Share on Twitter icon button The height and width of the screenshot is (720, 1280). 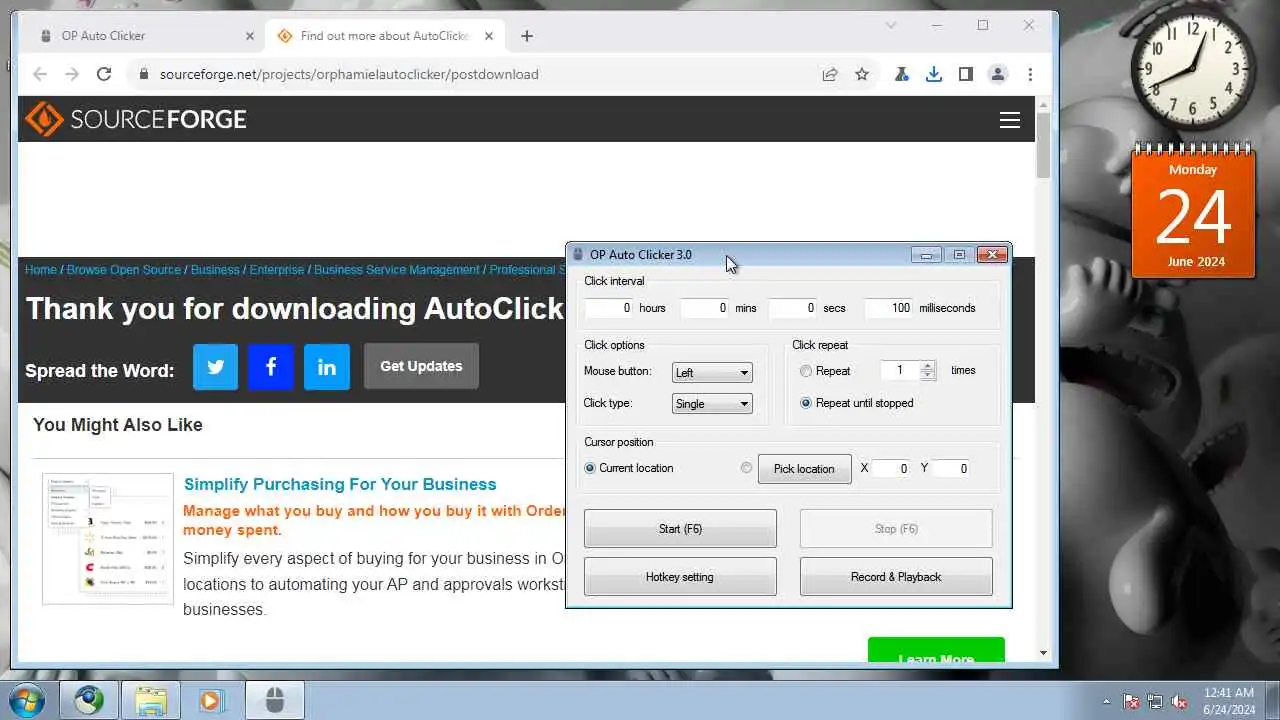click(x=215, y=366)
